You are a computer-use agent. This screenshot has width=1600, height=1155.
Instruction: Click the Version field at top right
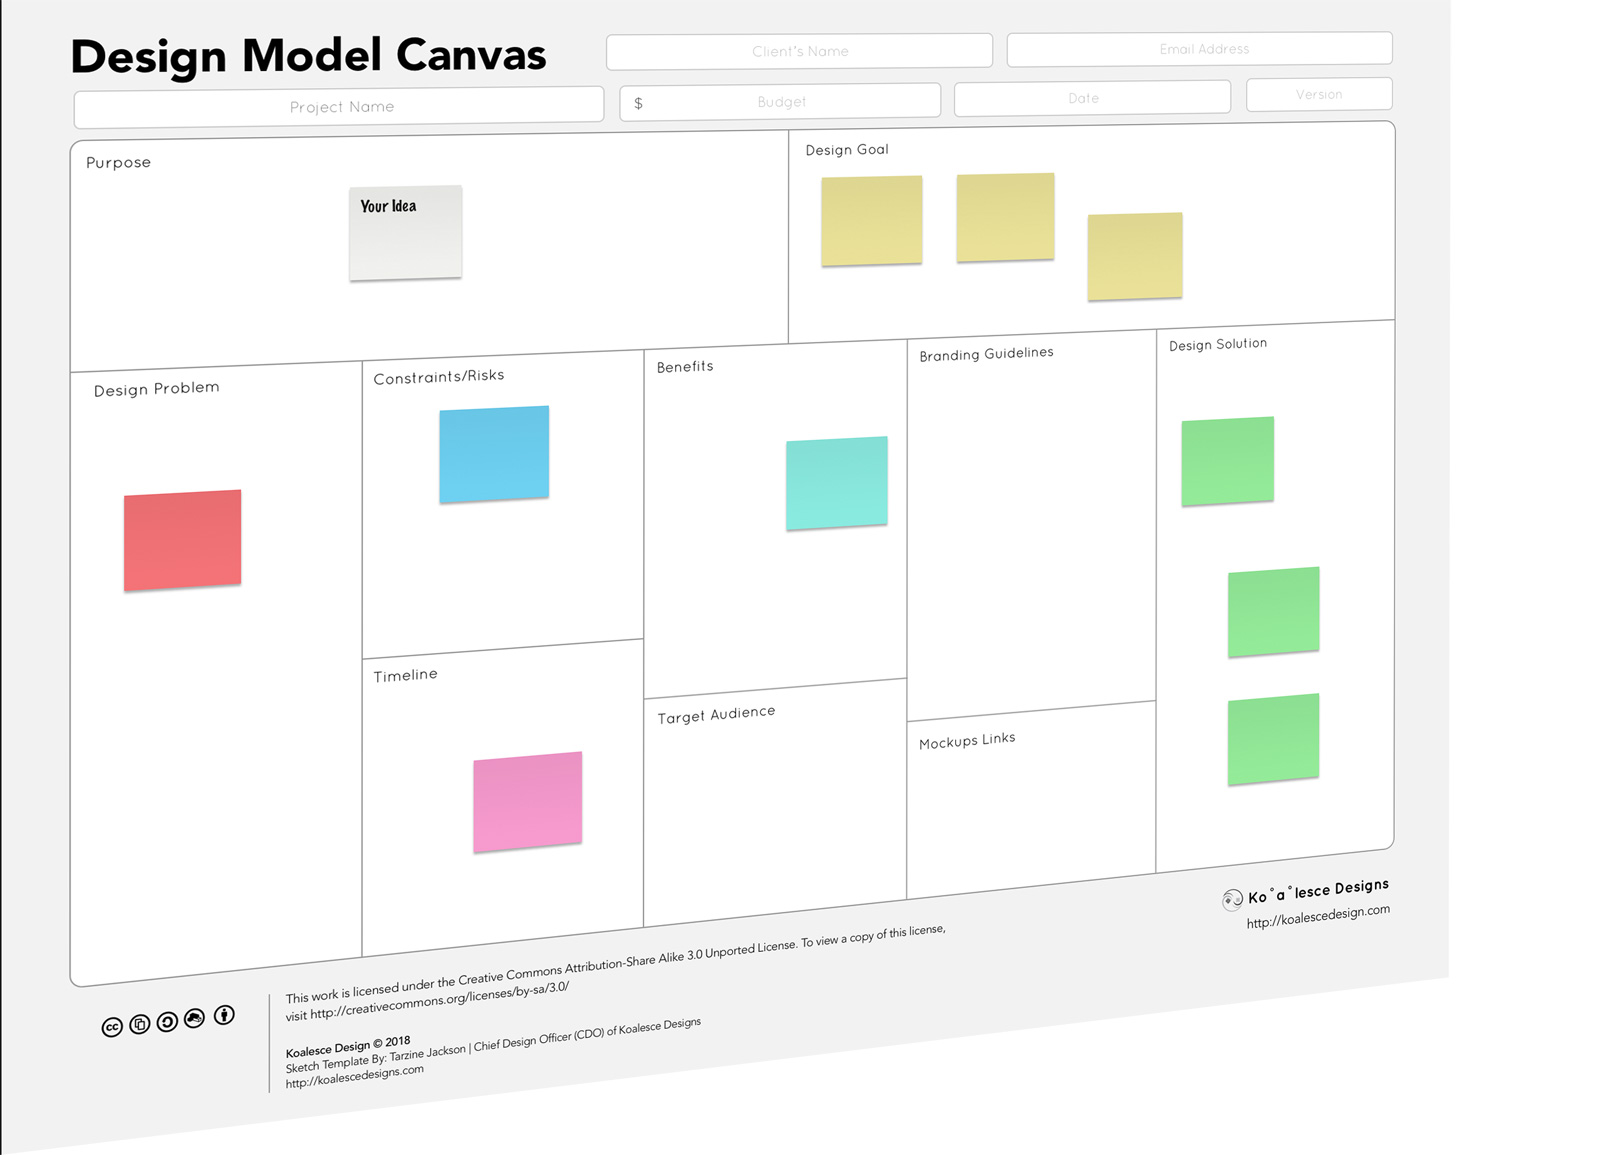point(1318,93)
